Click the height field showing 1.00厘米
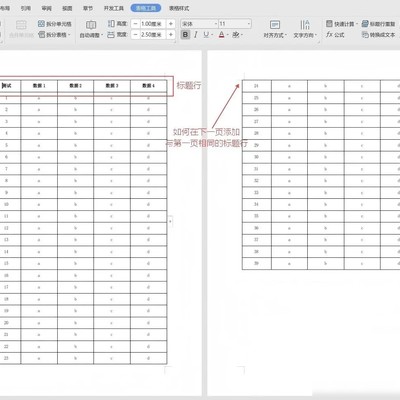This screenshot has height=400, width=400. [153, 24]
